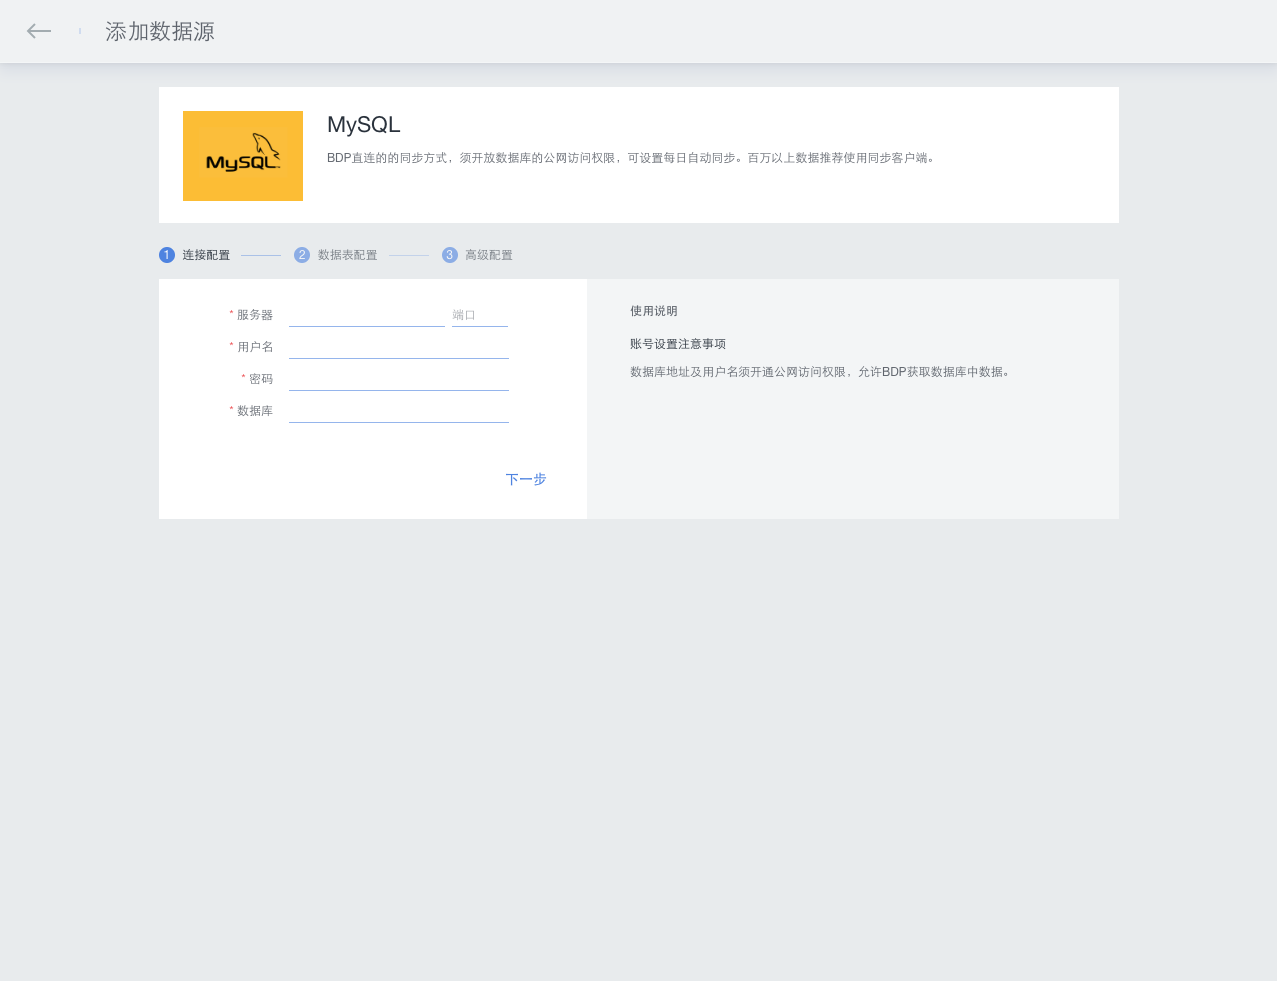Select step 3 高级配置
The width and height of the screenshot is (1277, 981).
(x=477, y=255)
